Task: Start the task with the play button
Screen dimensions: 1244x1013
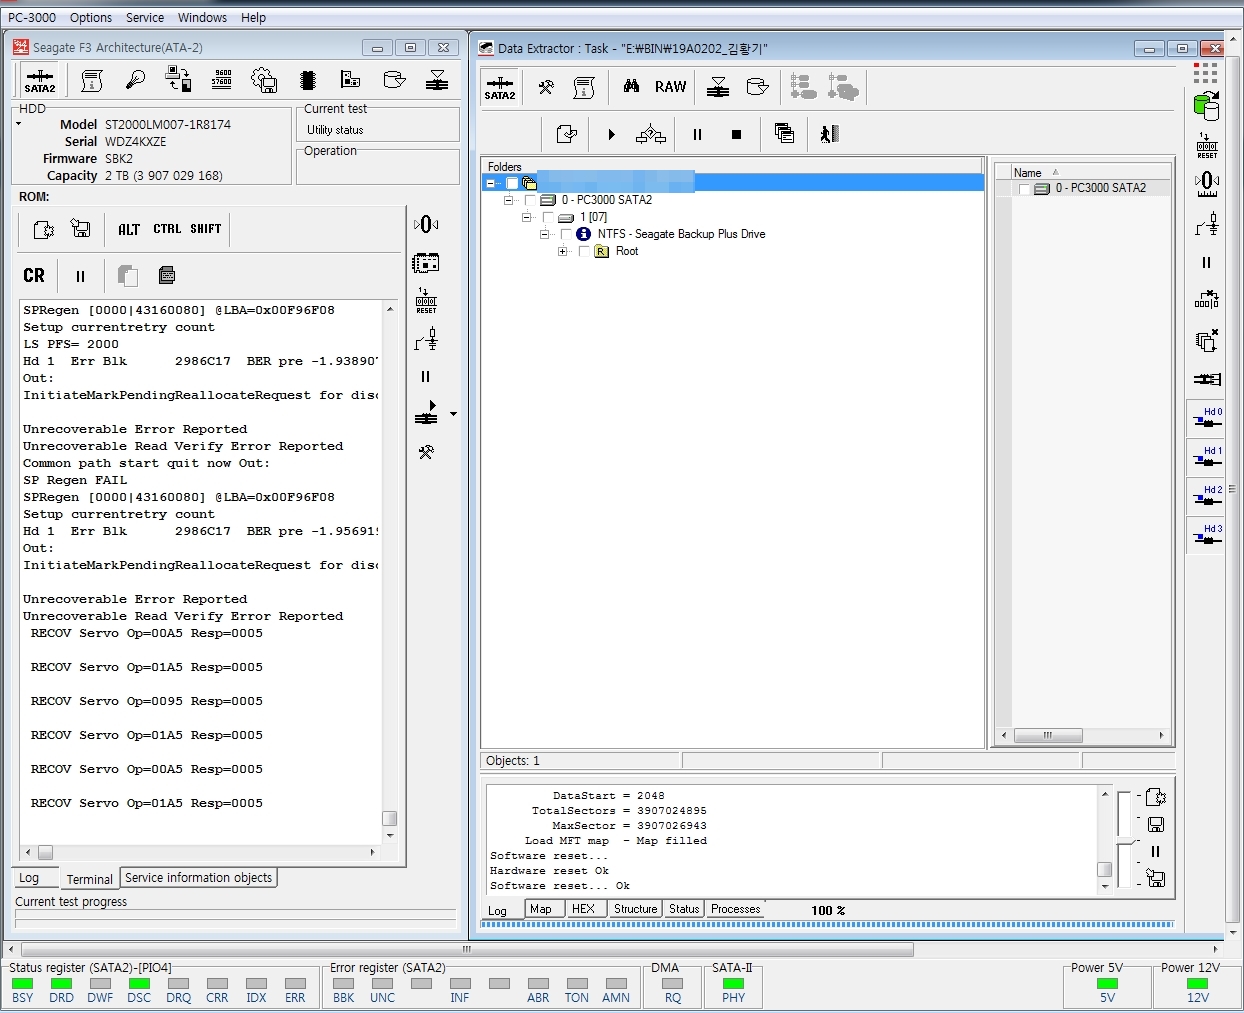Action: pos(611,134)
